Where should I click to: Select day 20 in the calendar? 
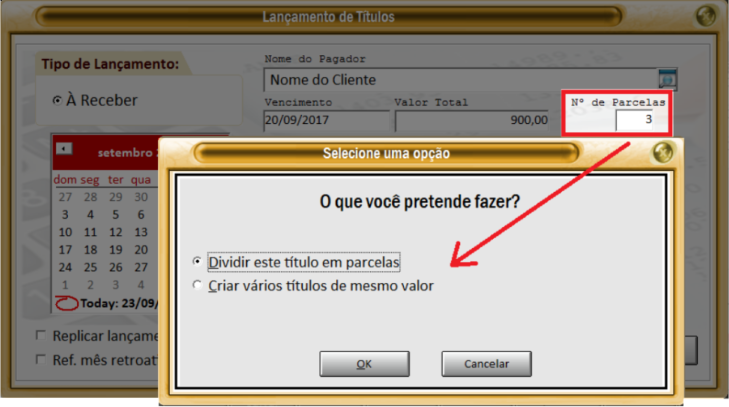tap(141, 250)
